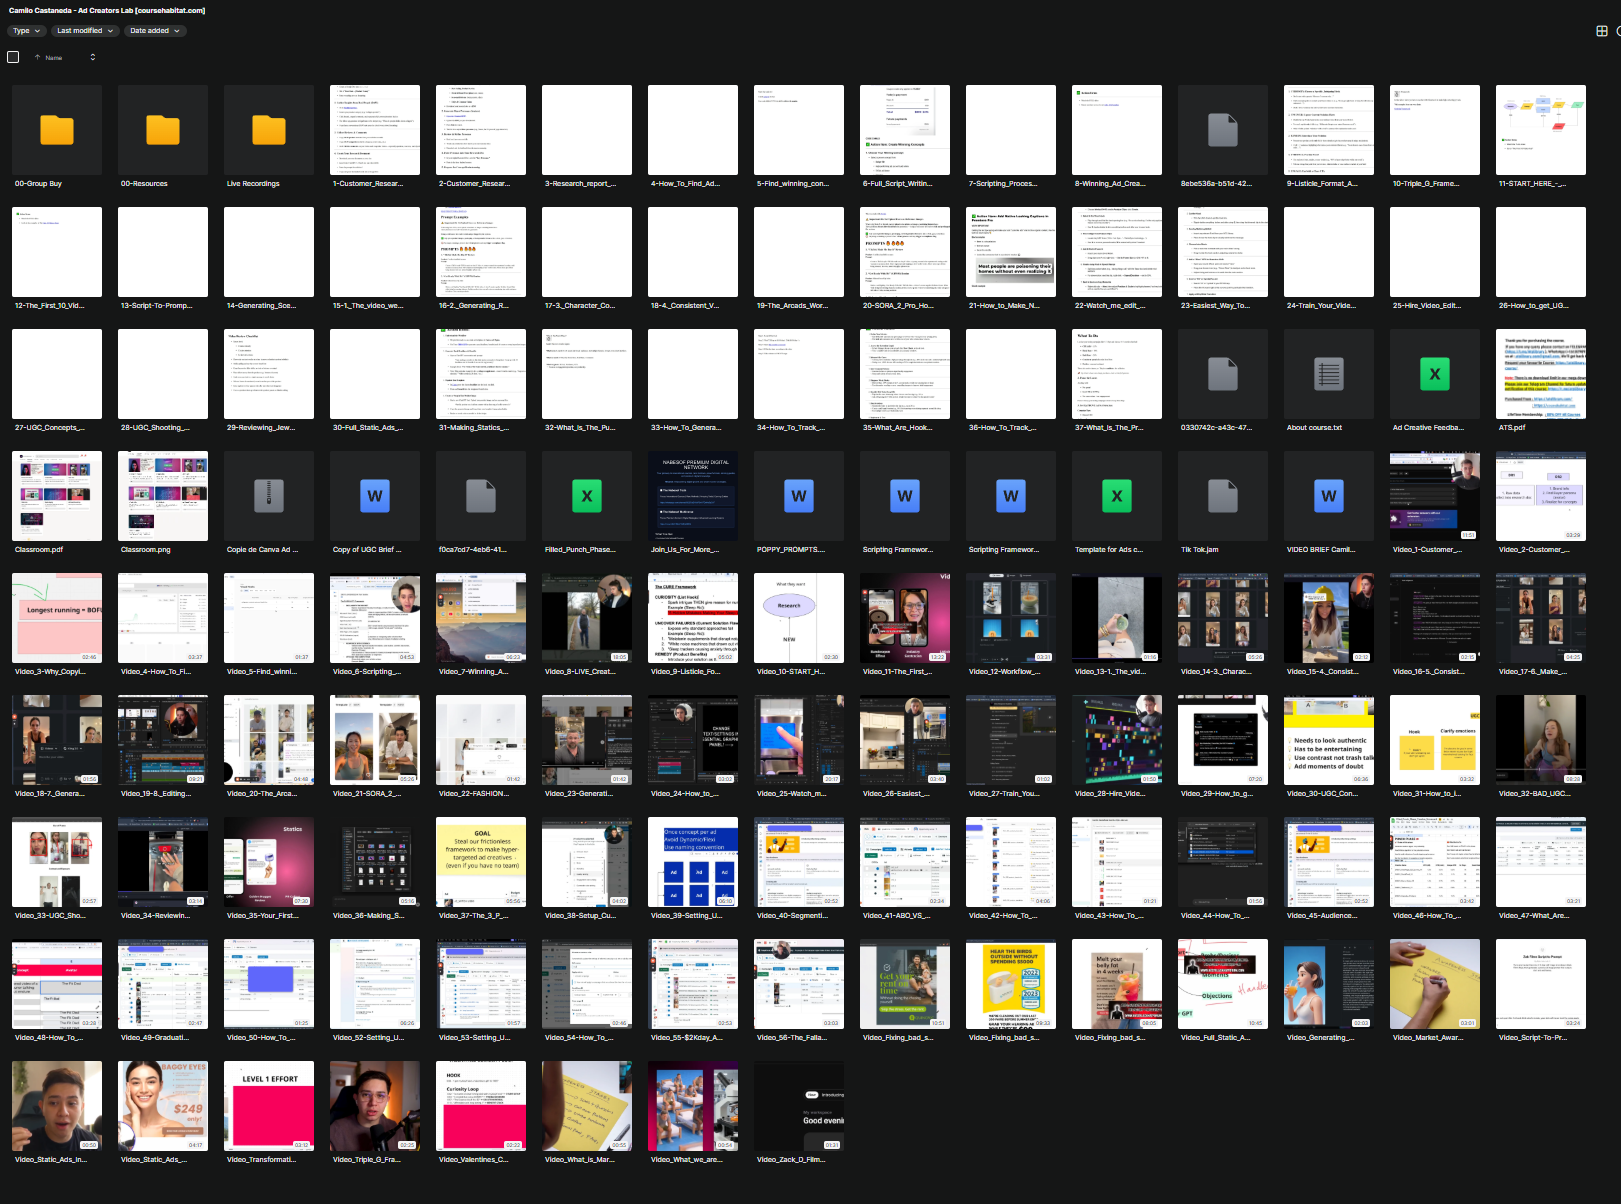This screenshot has height=1204, width=1621.
Task: Open Tik Tok.jam file icon
Action: tap(1223, 496)
